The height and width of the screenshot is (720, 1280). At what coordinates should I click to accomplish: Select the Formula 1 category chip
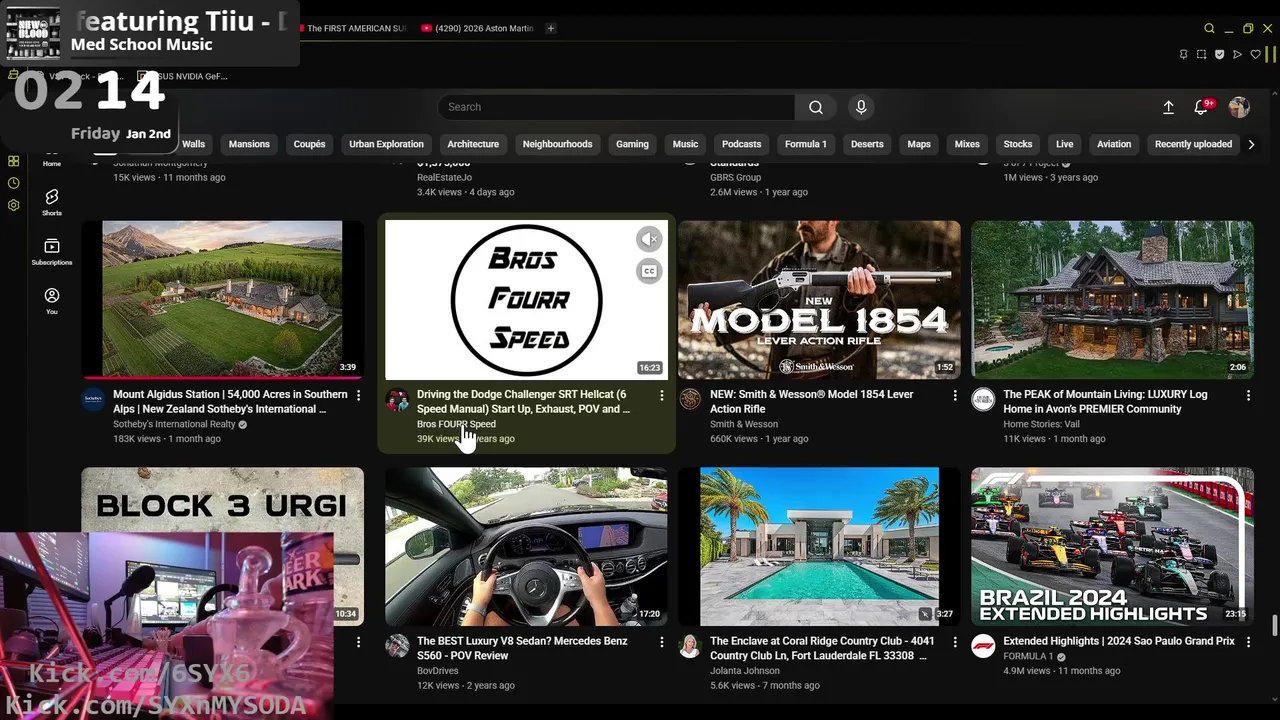point(805,144)
